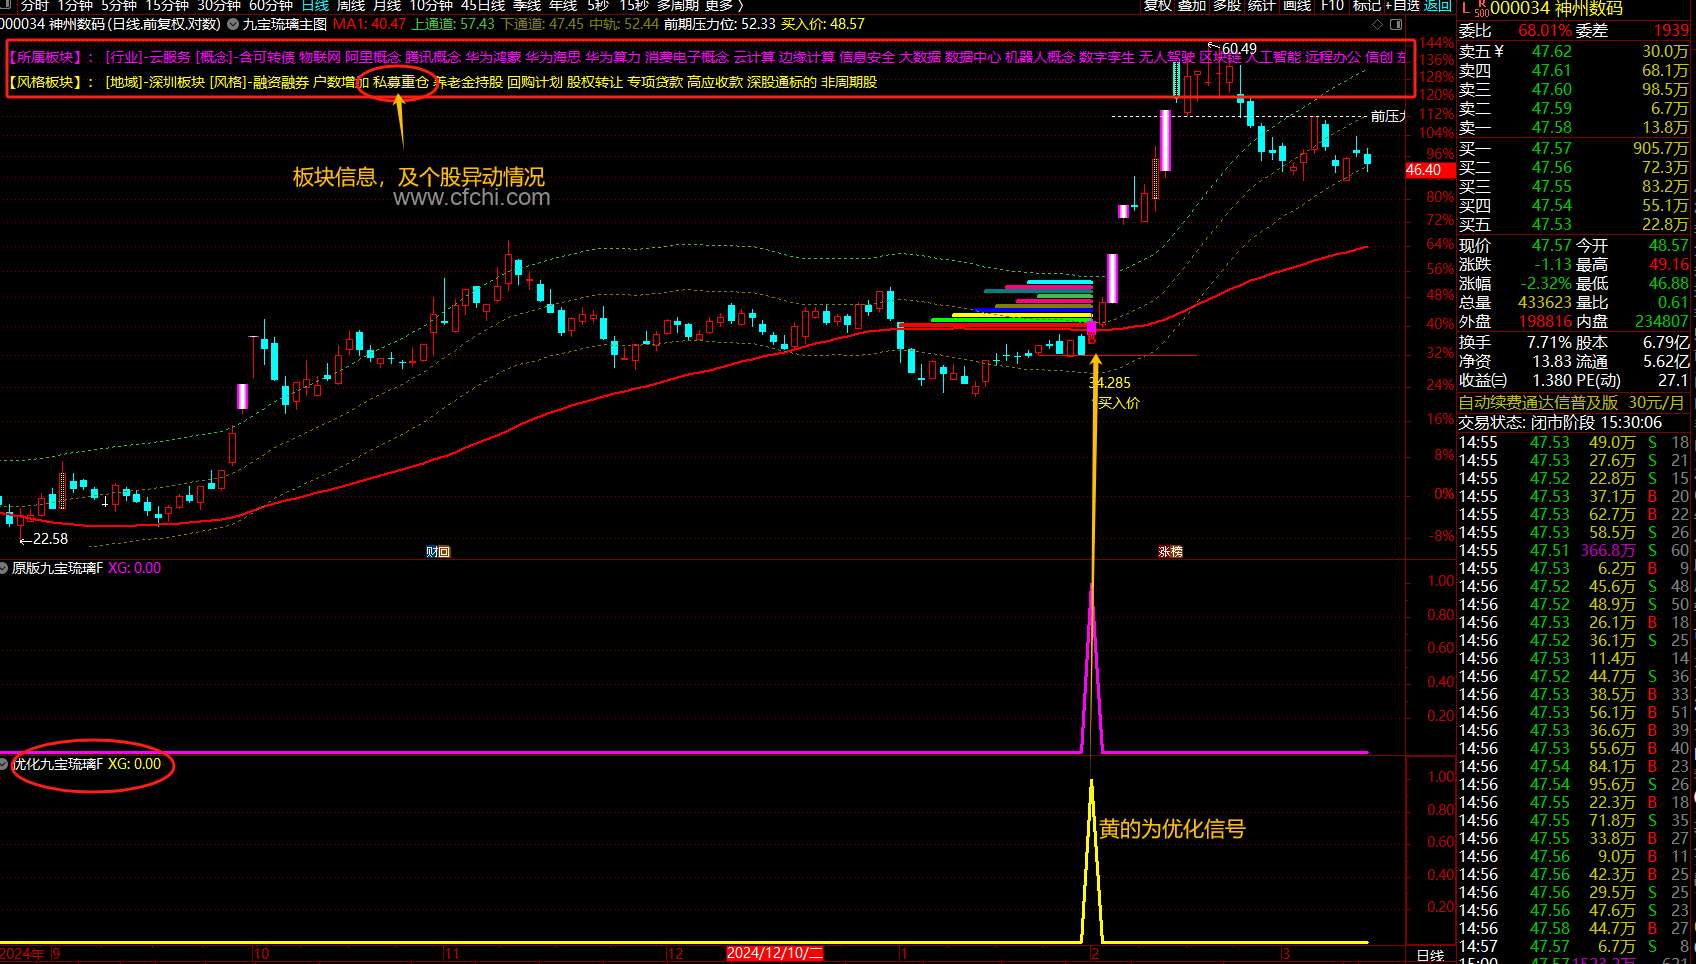Screen dimensions: 1696x964
Task: Click the 卖五 ask price 47.62
Action: click(1551, 51)
